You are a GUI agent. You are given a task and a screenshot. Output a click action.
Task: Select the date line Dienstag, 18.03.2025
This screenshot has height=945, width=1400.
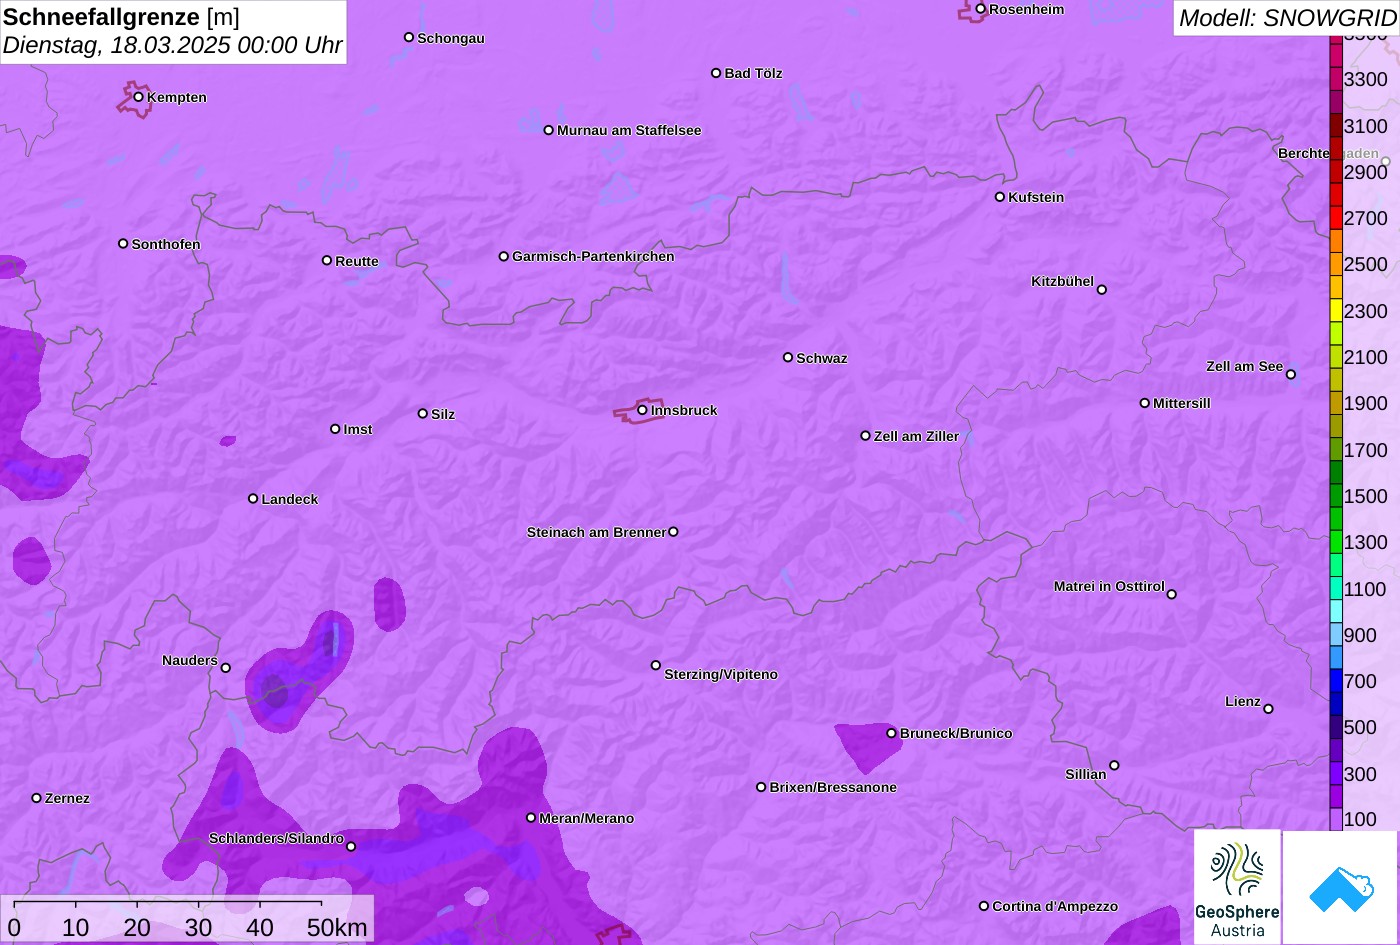click(x=172, y=45)
